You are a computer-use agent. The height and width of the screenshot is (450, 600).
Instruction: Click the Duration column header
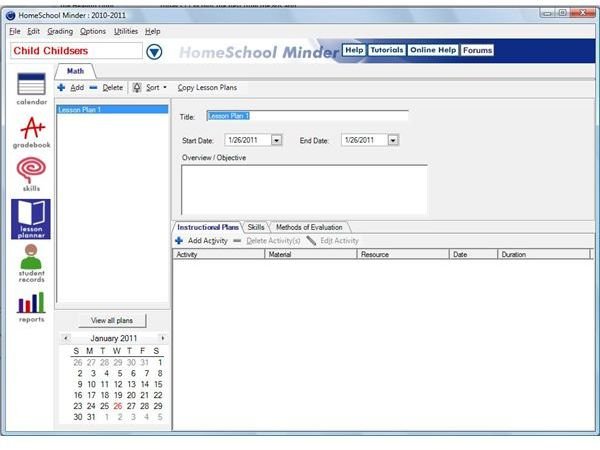(544, 254)
